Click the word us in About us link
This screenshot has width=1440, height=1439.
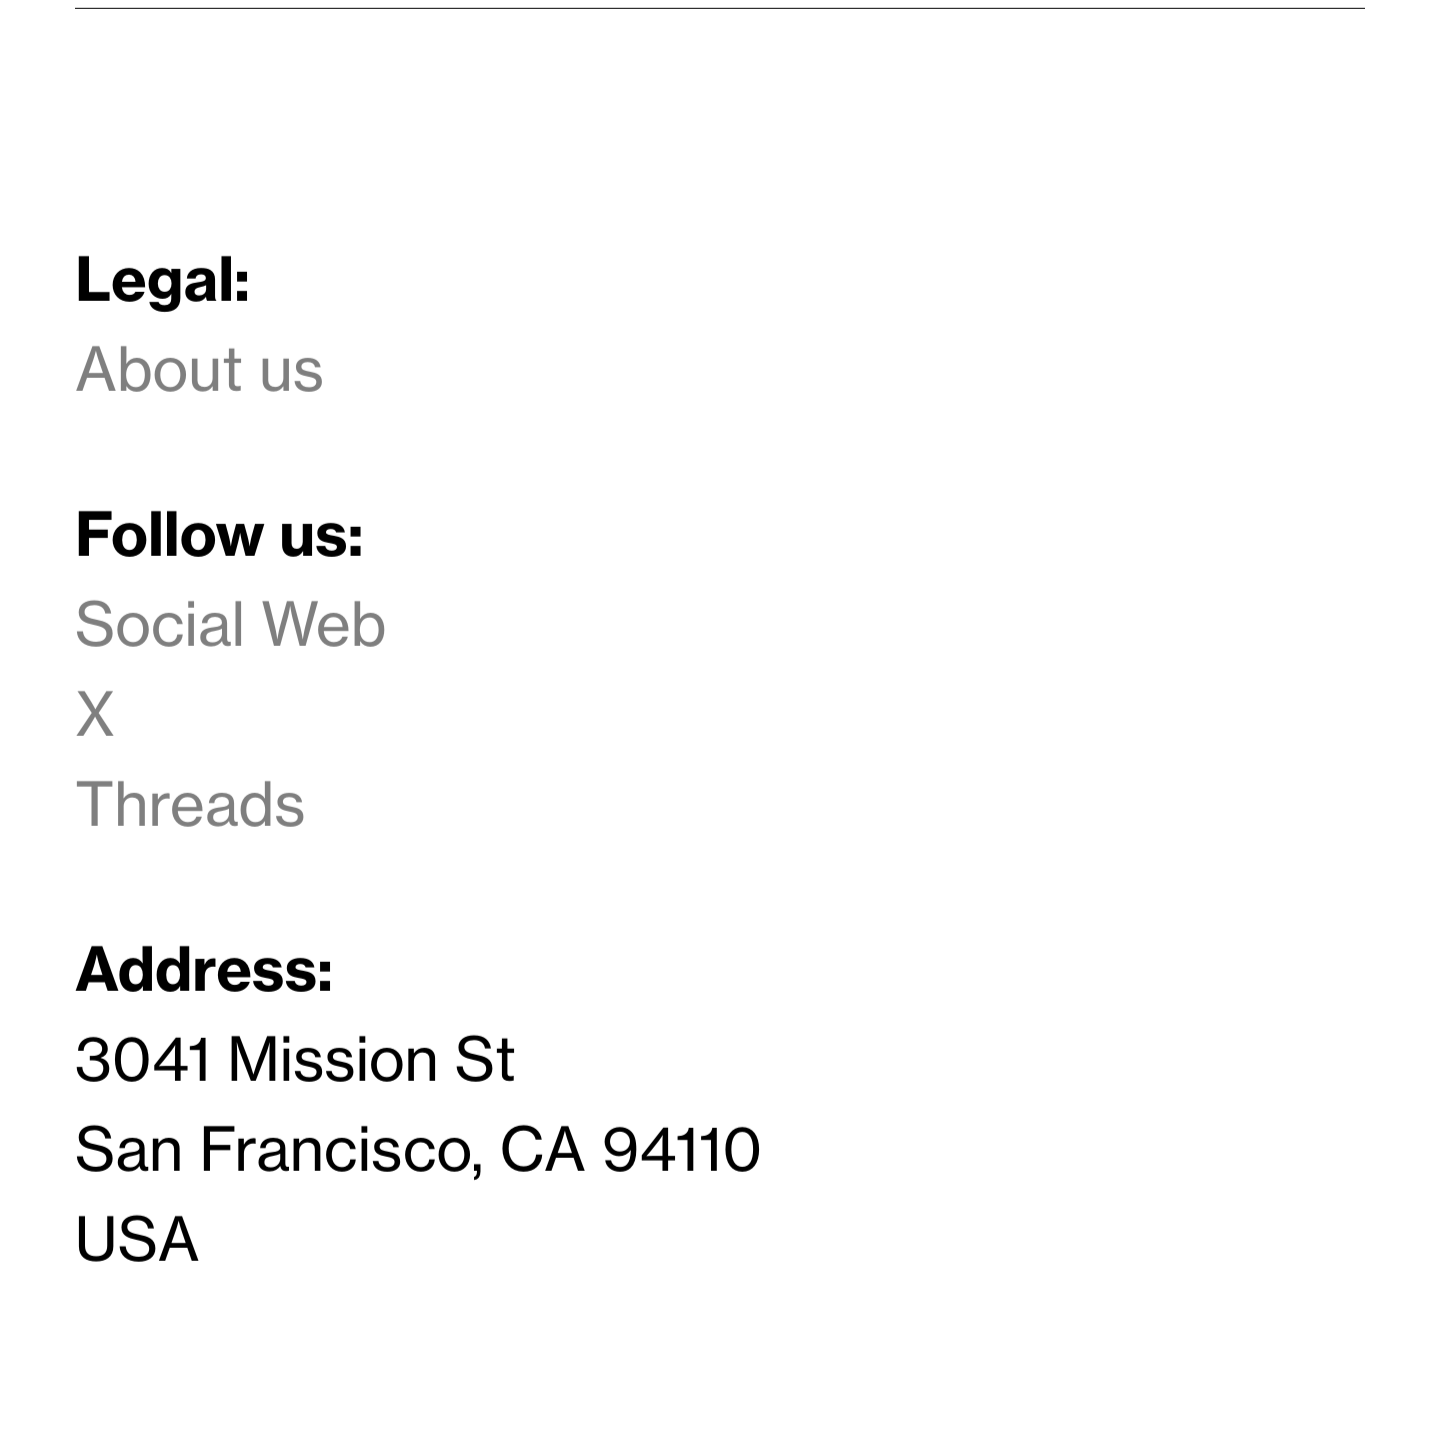291,371
